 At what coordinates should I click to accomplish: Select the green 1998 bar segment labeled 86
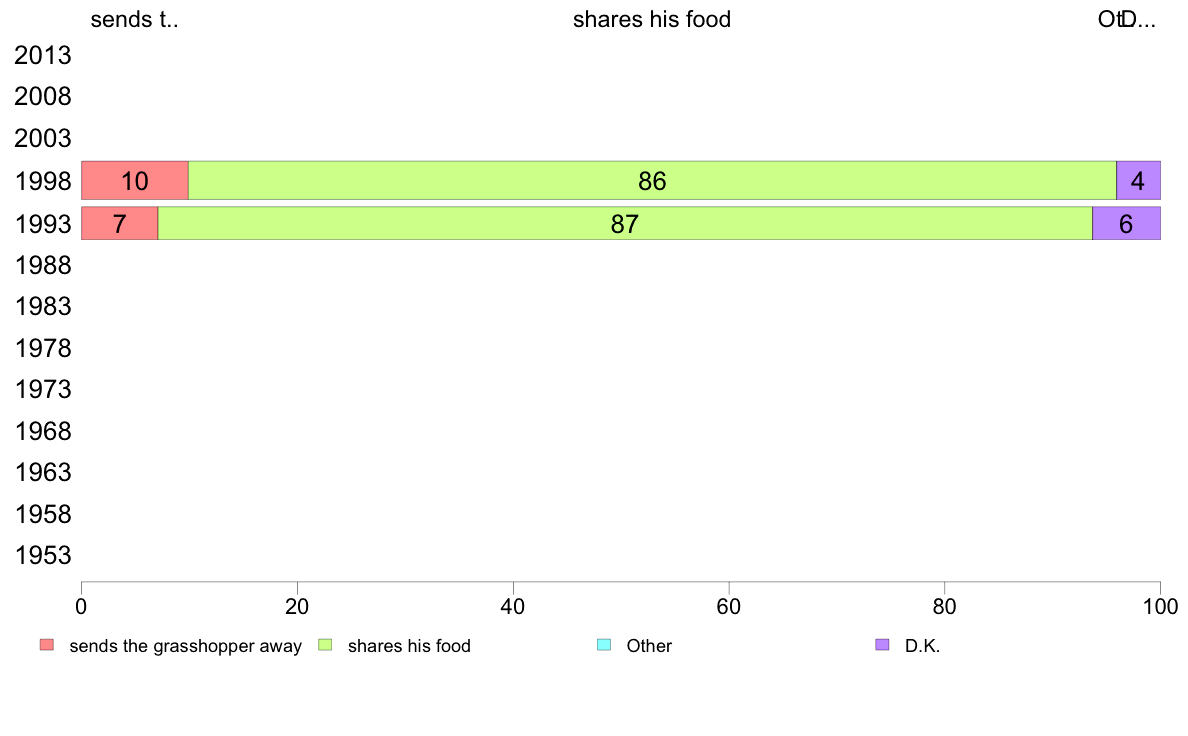click(x=652, y=180)
